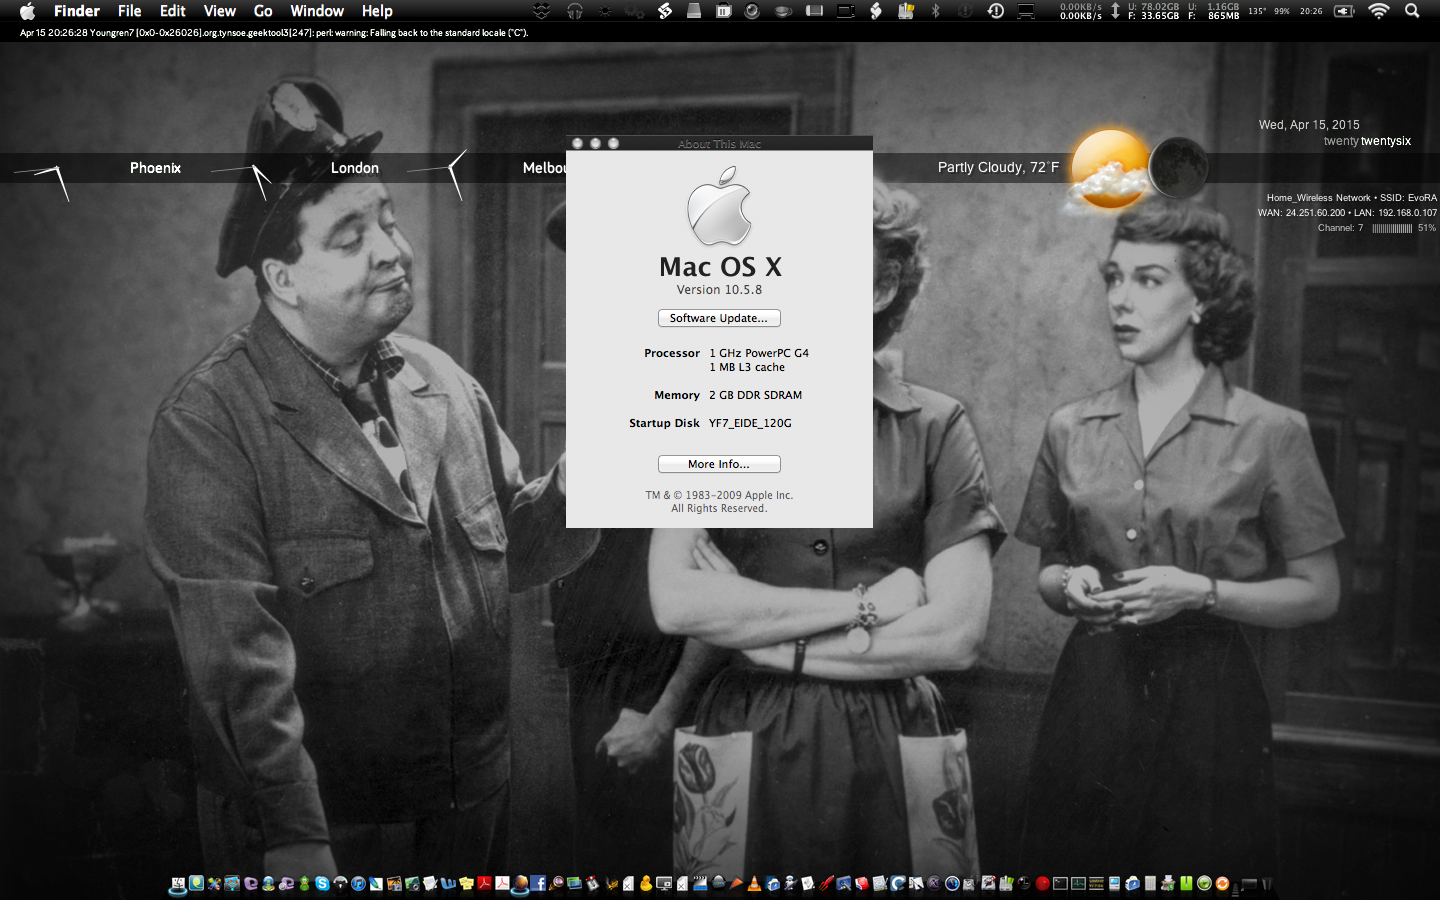Close the About This Mac window
Viewport: 1440px width, 900px height.
tap(577, 143)
